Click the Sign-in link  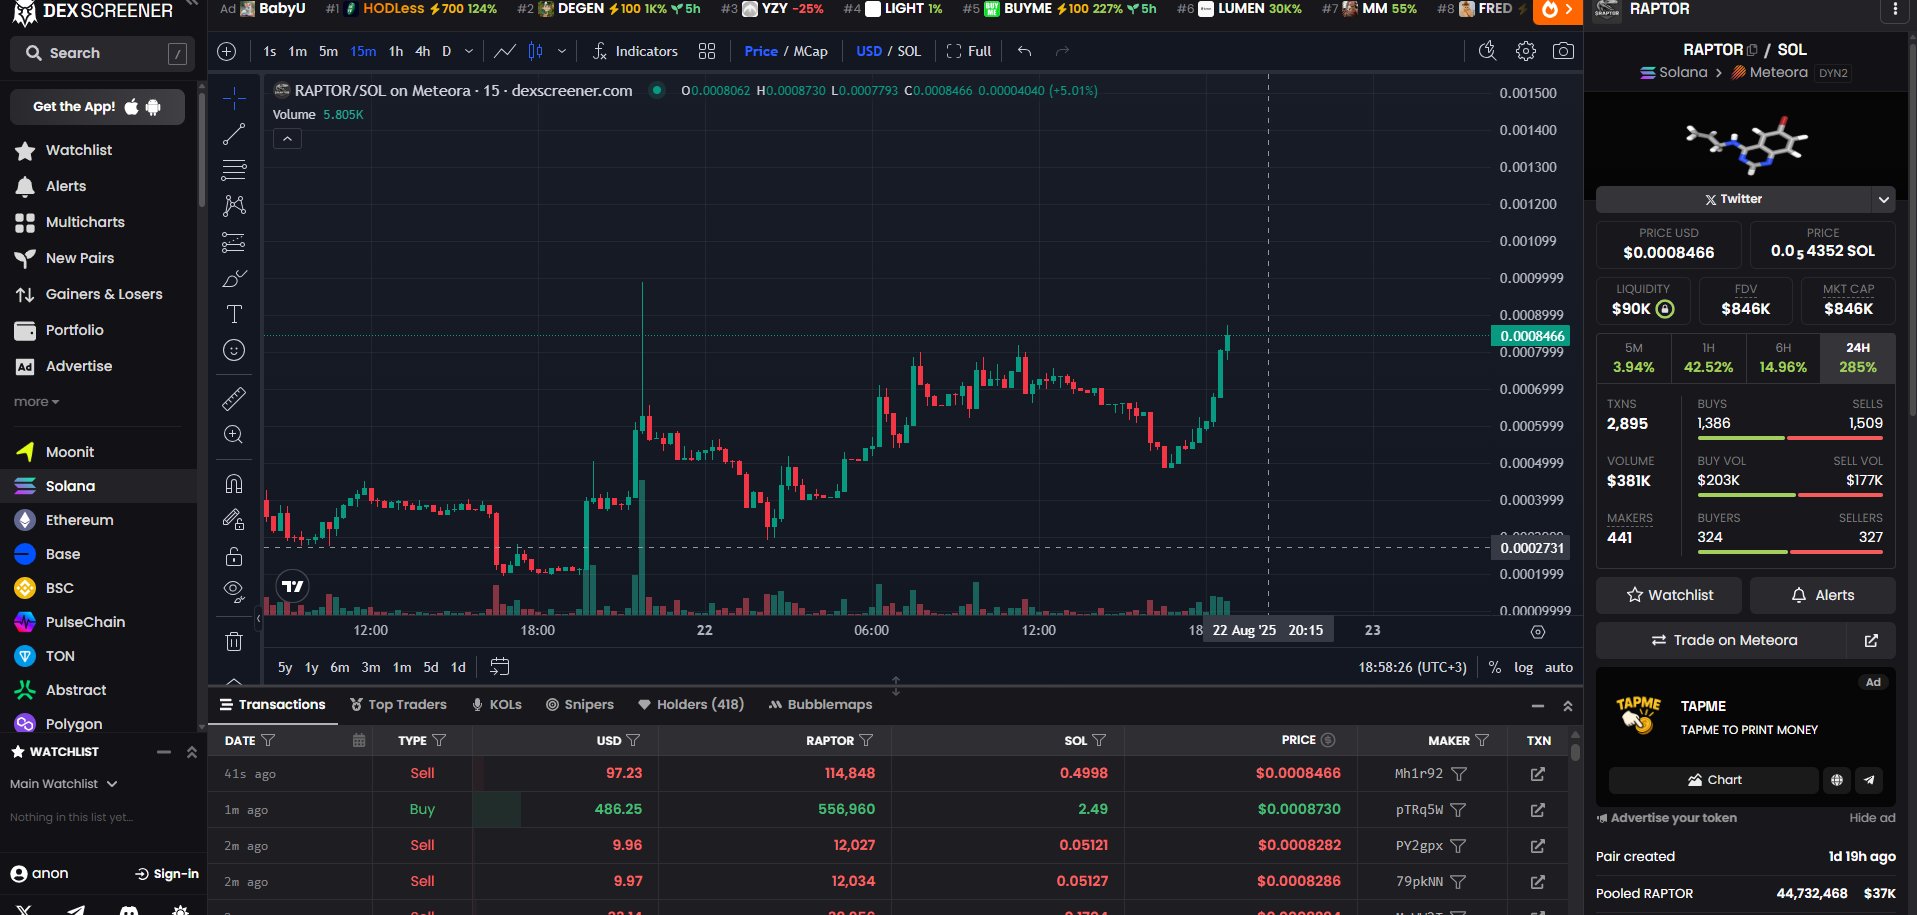click(x=167, y=874)
